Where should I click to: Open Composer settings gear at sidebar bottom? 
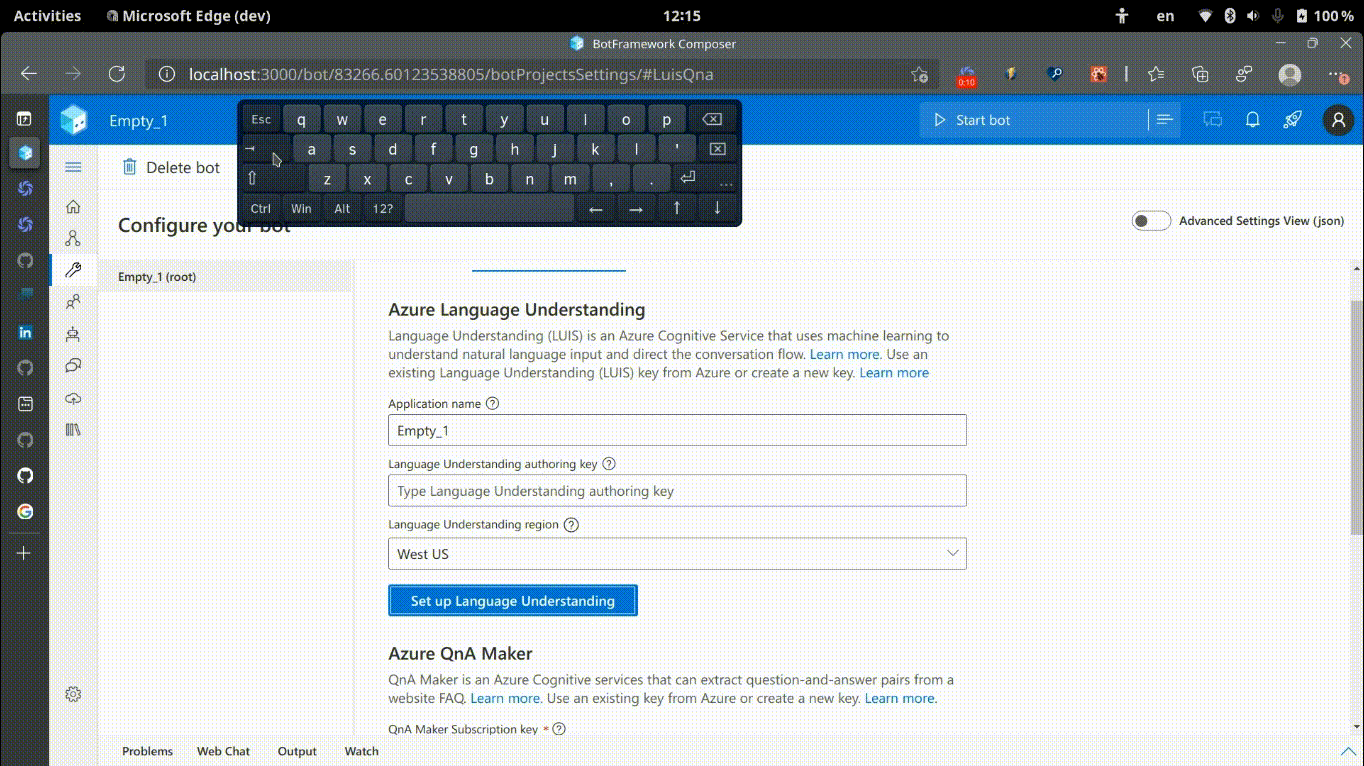click(x=73, y=694)
